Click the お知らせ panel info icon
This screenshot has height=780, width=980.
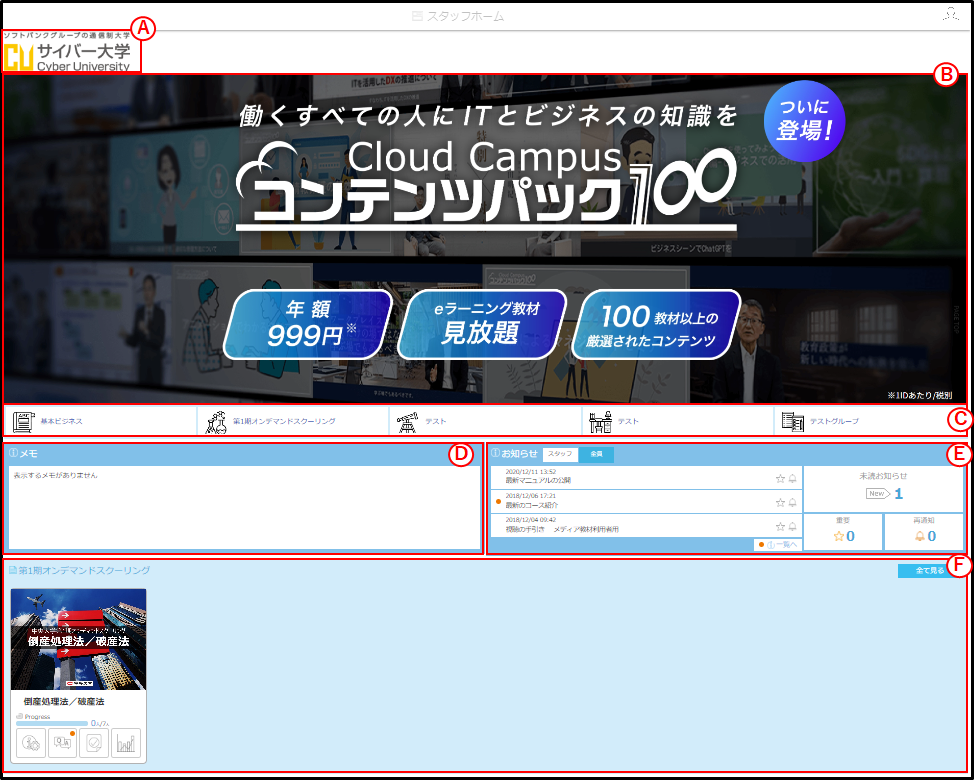point(496,453)
